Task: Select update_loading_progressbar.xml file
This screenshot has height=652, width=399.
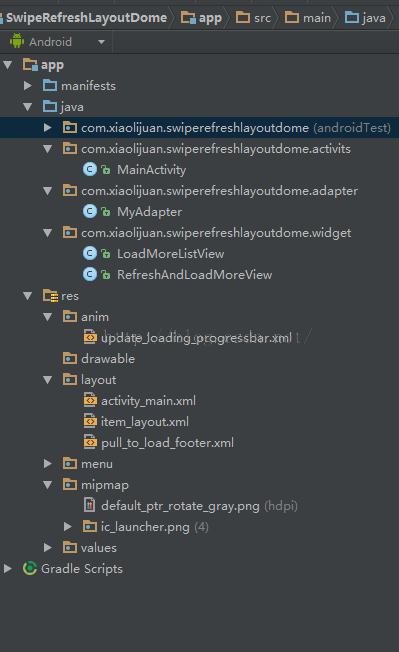Action: coord(197,338)
